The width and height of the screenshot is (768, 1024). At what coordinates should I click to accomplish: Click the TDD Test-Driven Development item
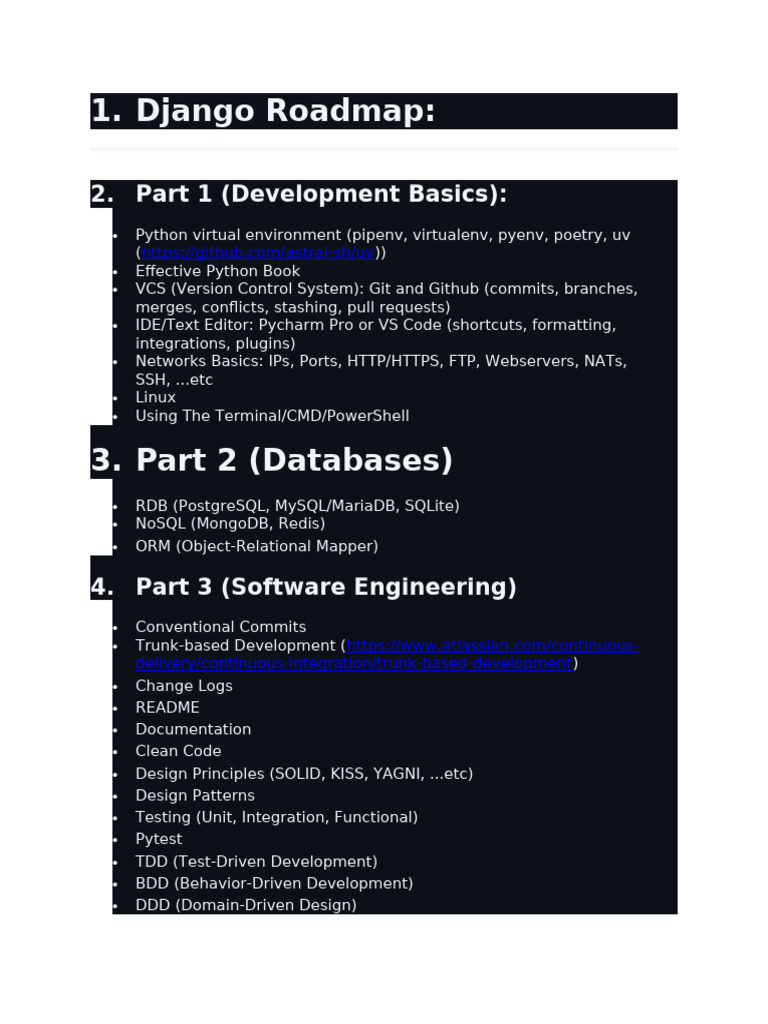point(257,862)
